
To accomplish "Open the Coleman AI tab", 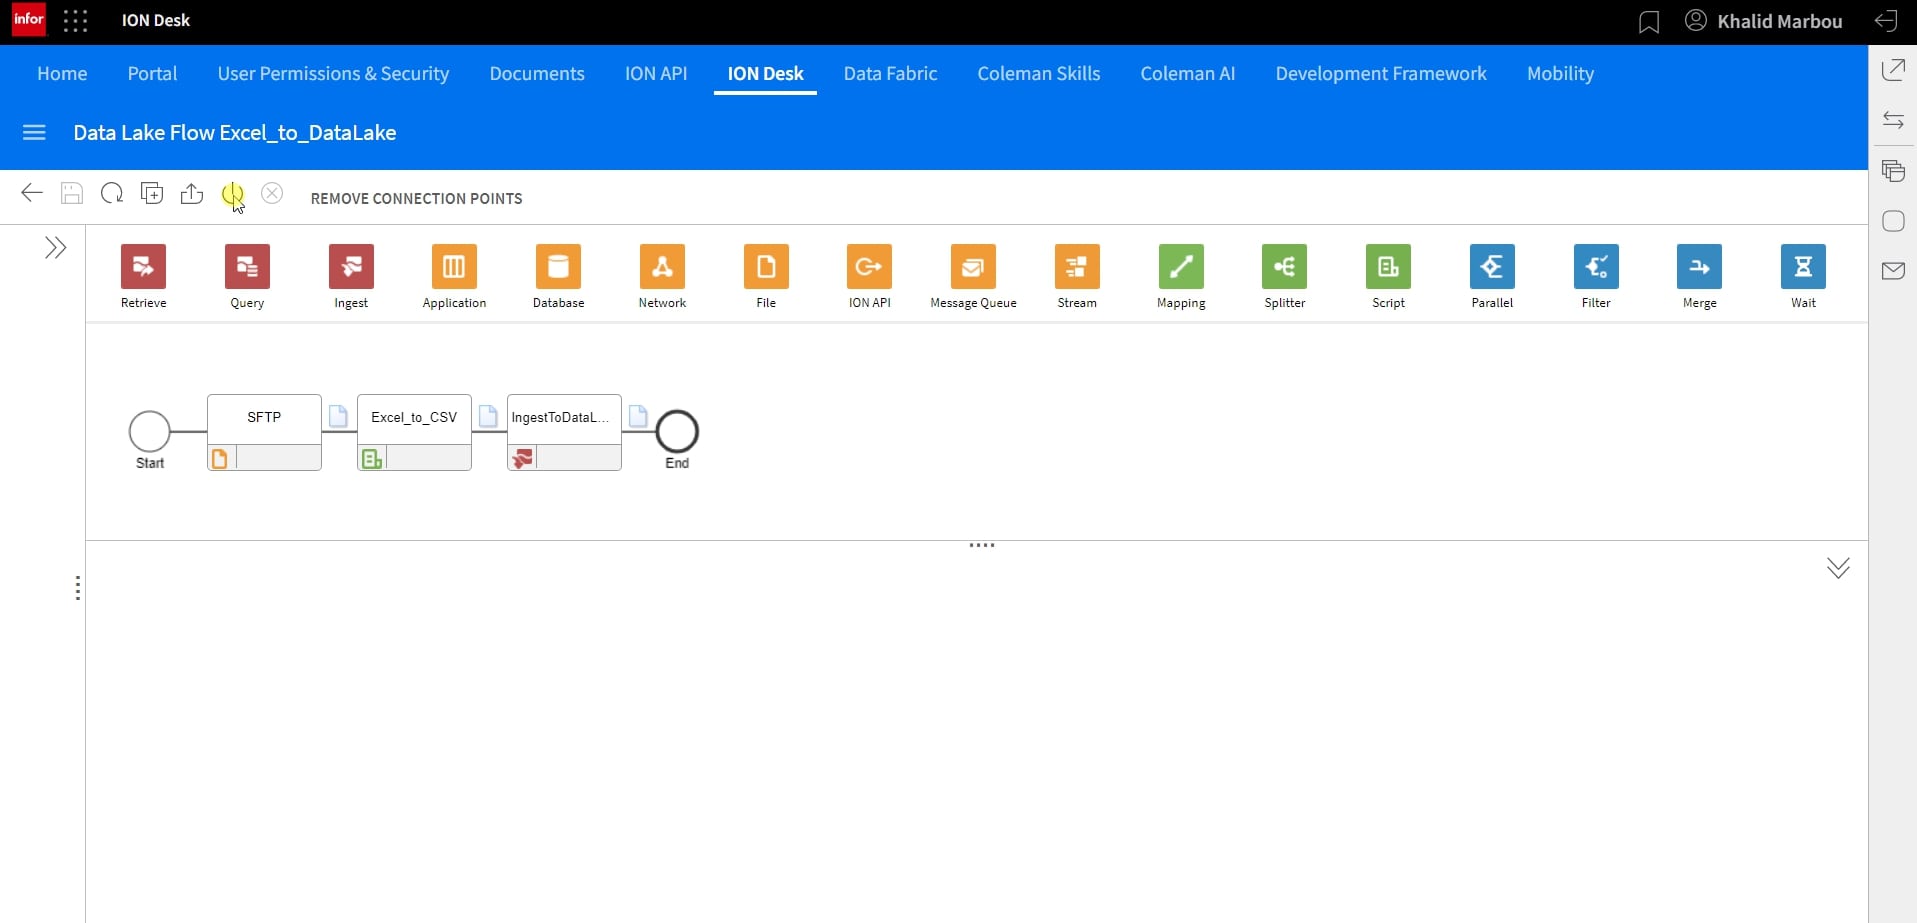I will point(1188,74).
